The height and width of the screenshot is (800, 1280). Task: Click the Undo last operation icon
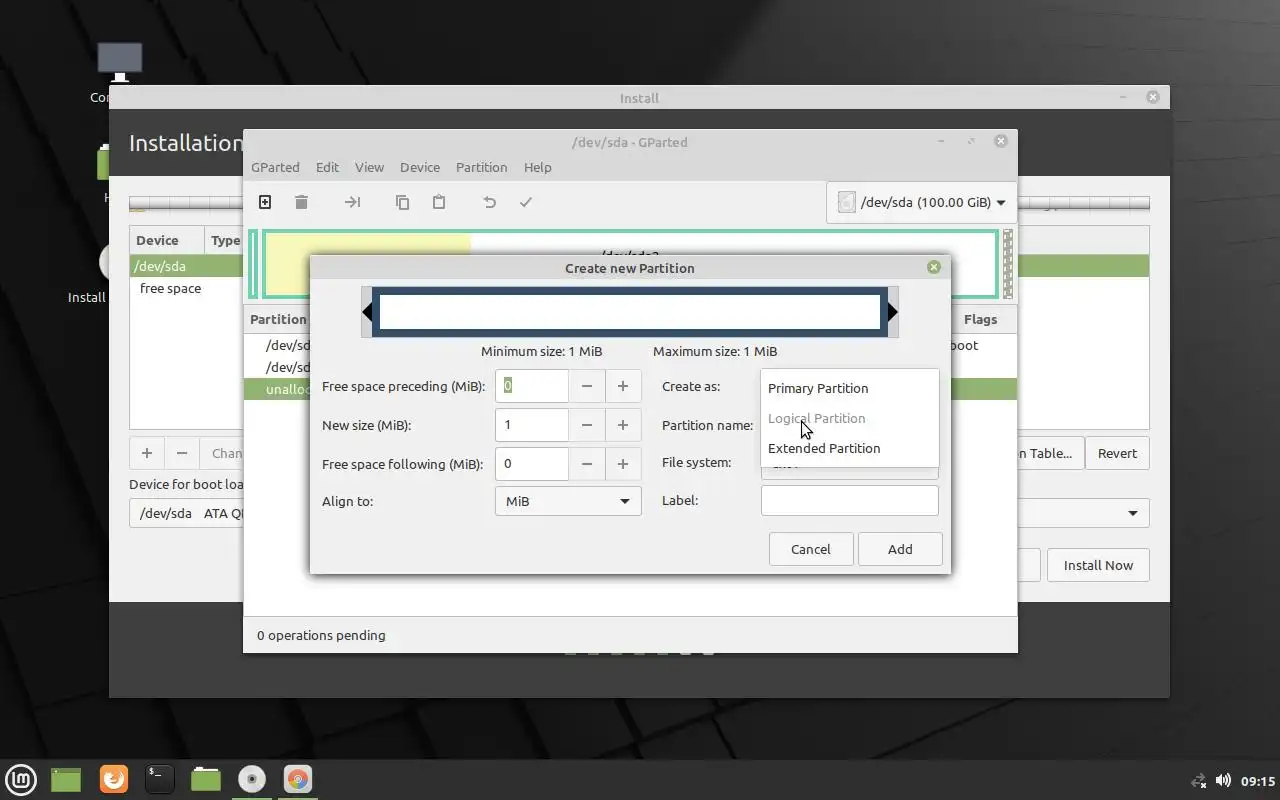tap(489, 202)
